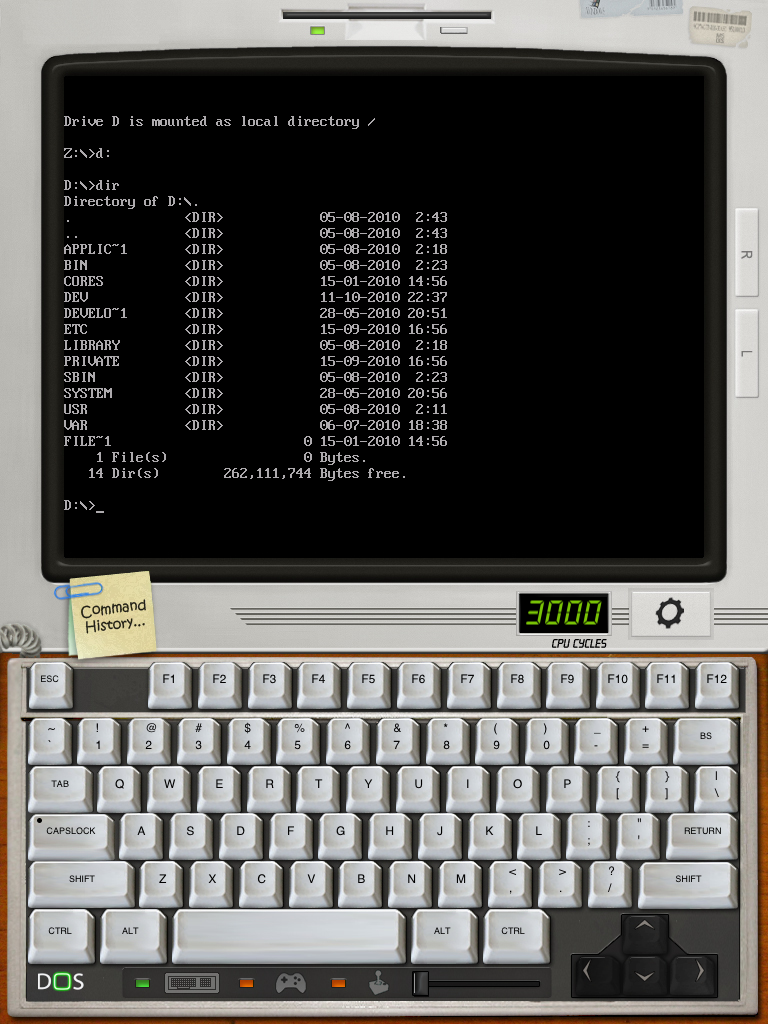Tap the P key
Screen dimensions: 768x1024
tap(567, 788)
